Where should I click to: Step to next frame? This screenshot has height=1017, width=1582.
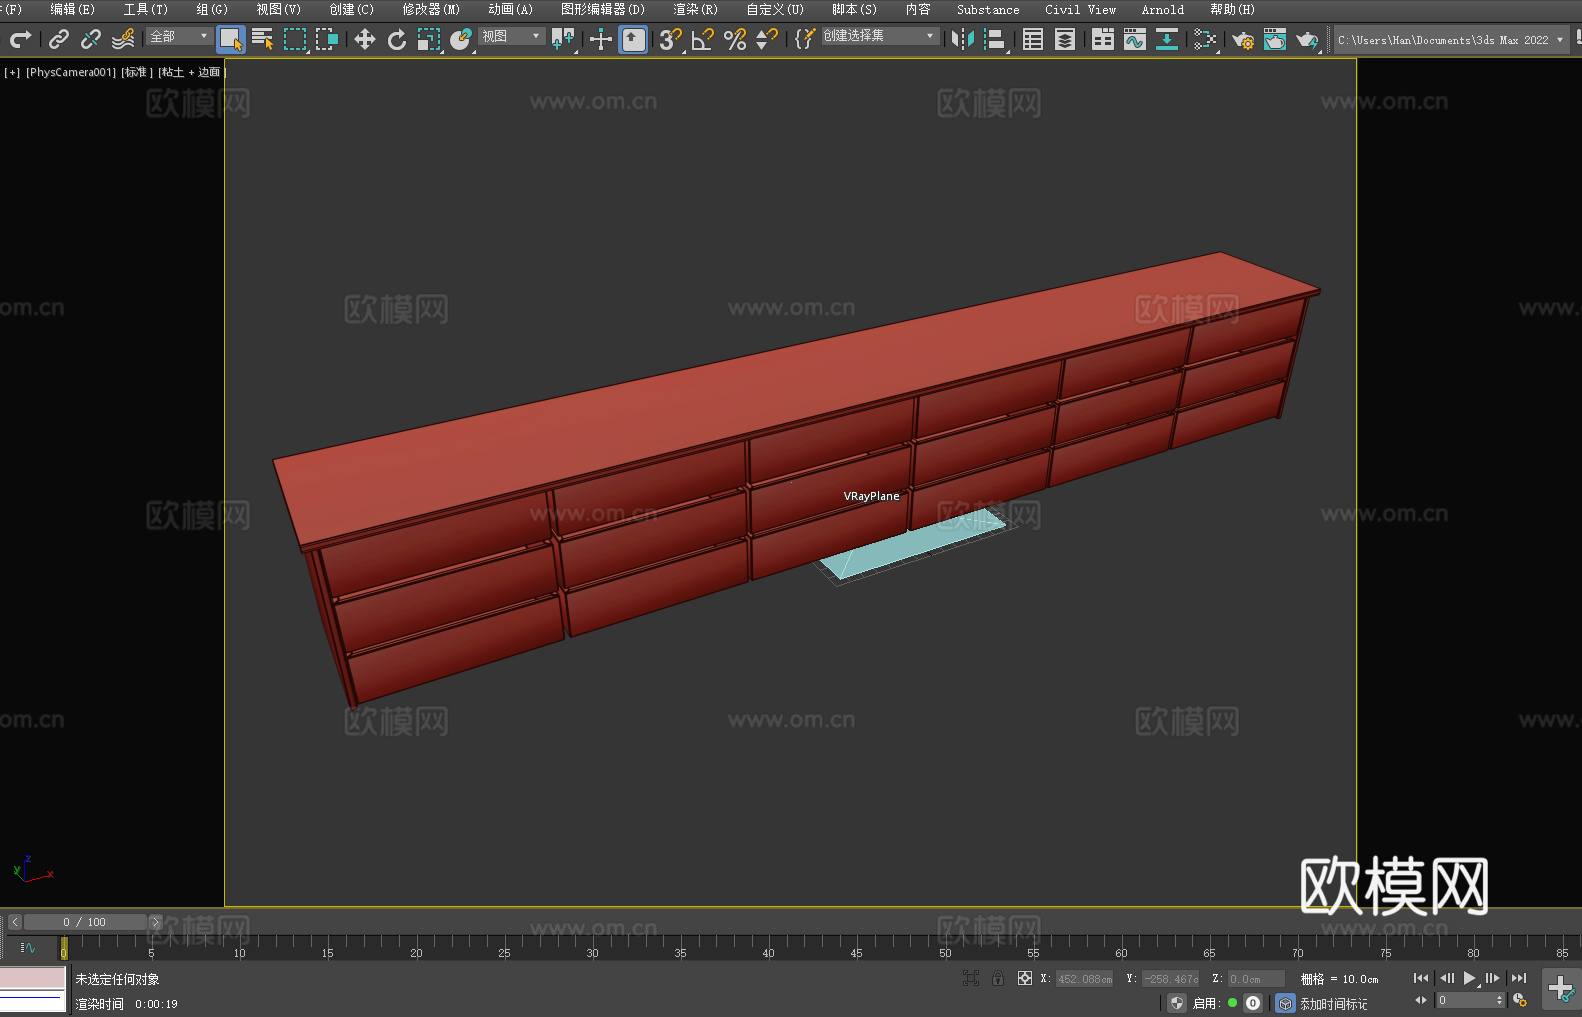(1493, 978)
